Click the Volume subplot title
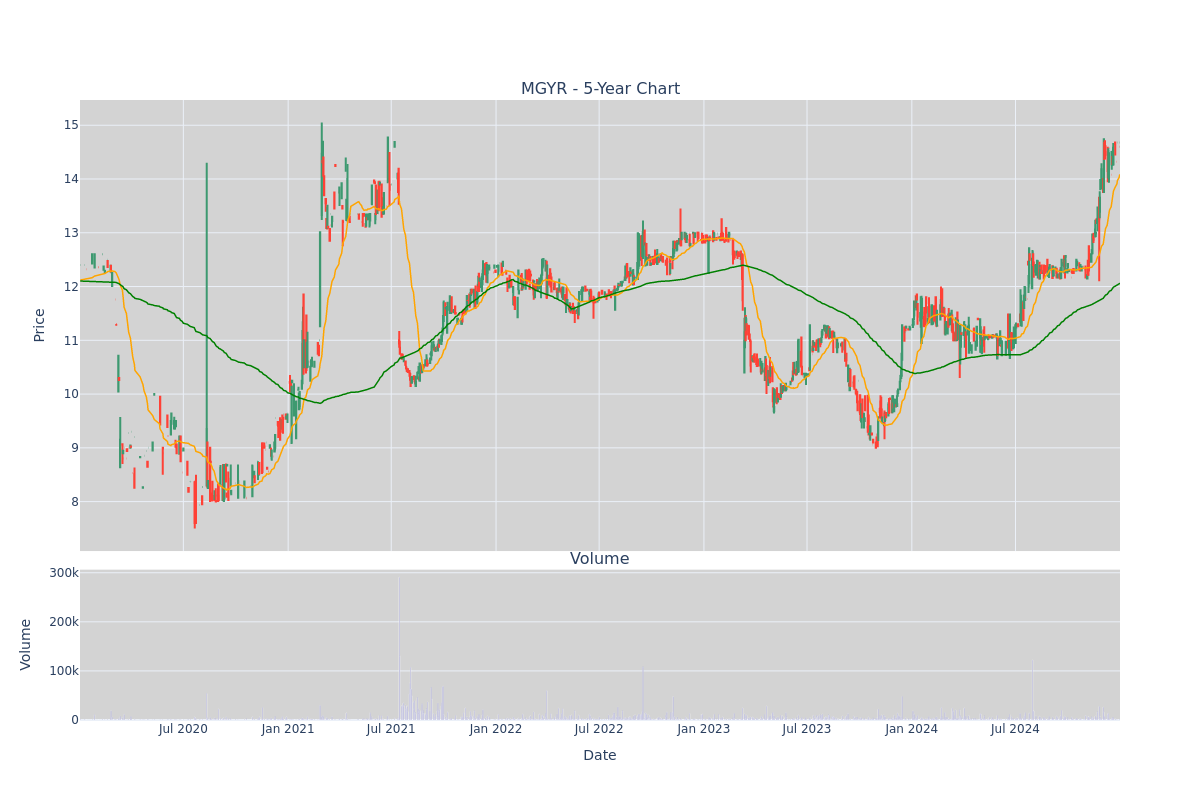Screen dimensions: 1200x800 tap(600, 559)
